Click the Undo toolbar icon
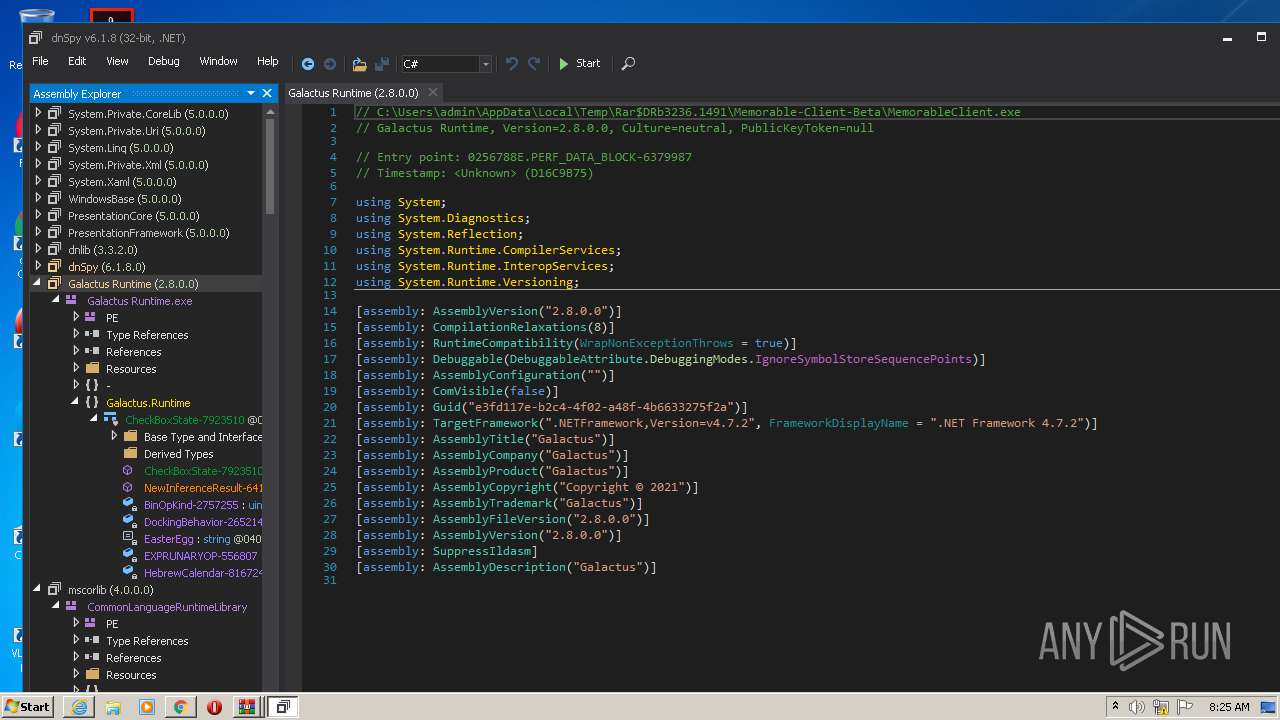The image size is (1280, 720). [512, 63]
